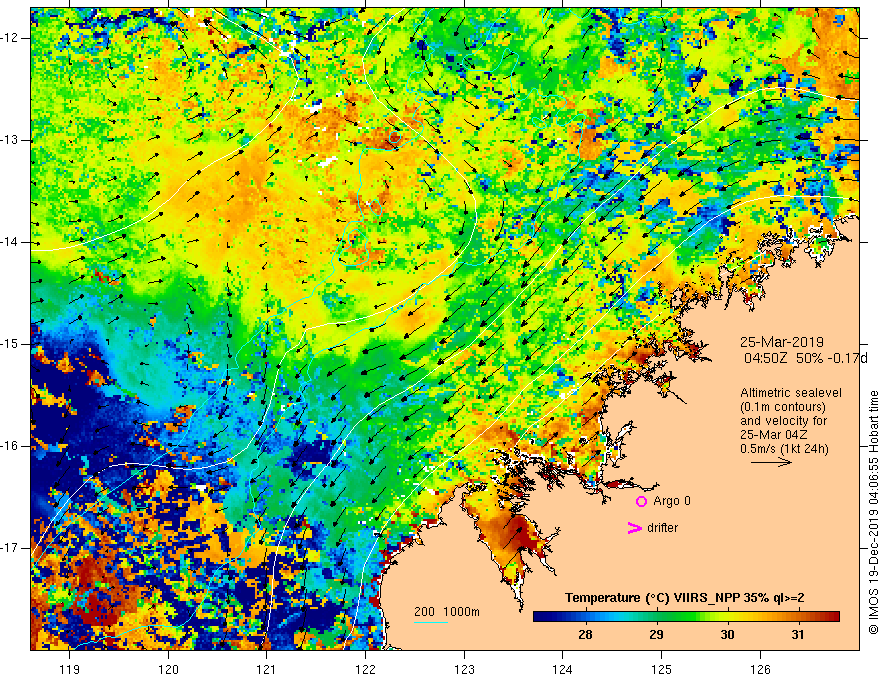This screenshot has width=880, height=680.
Task: Click the '29' label on the temperature scale
Action: click(656, 635)
